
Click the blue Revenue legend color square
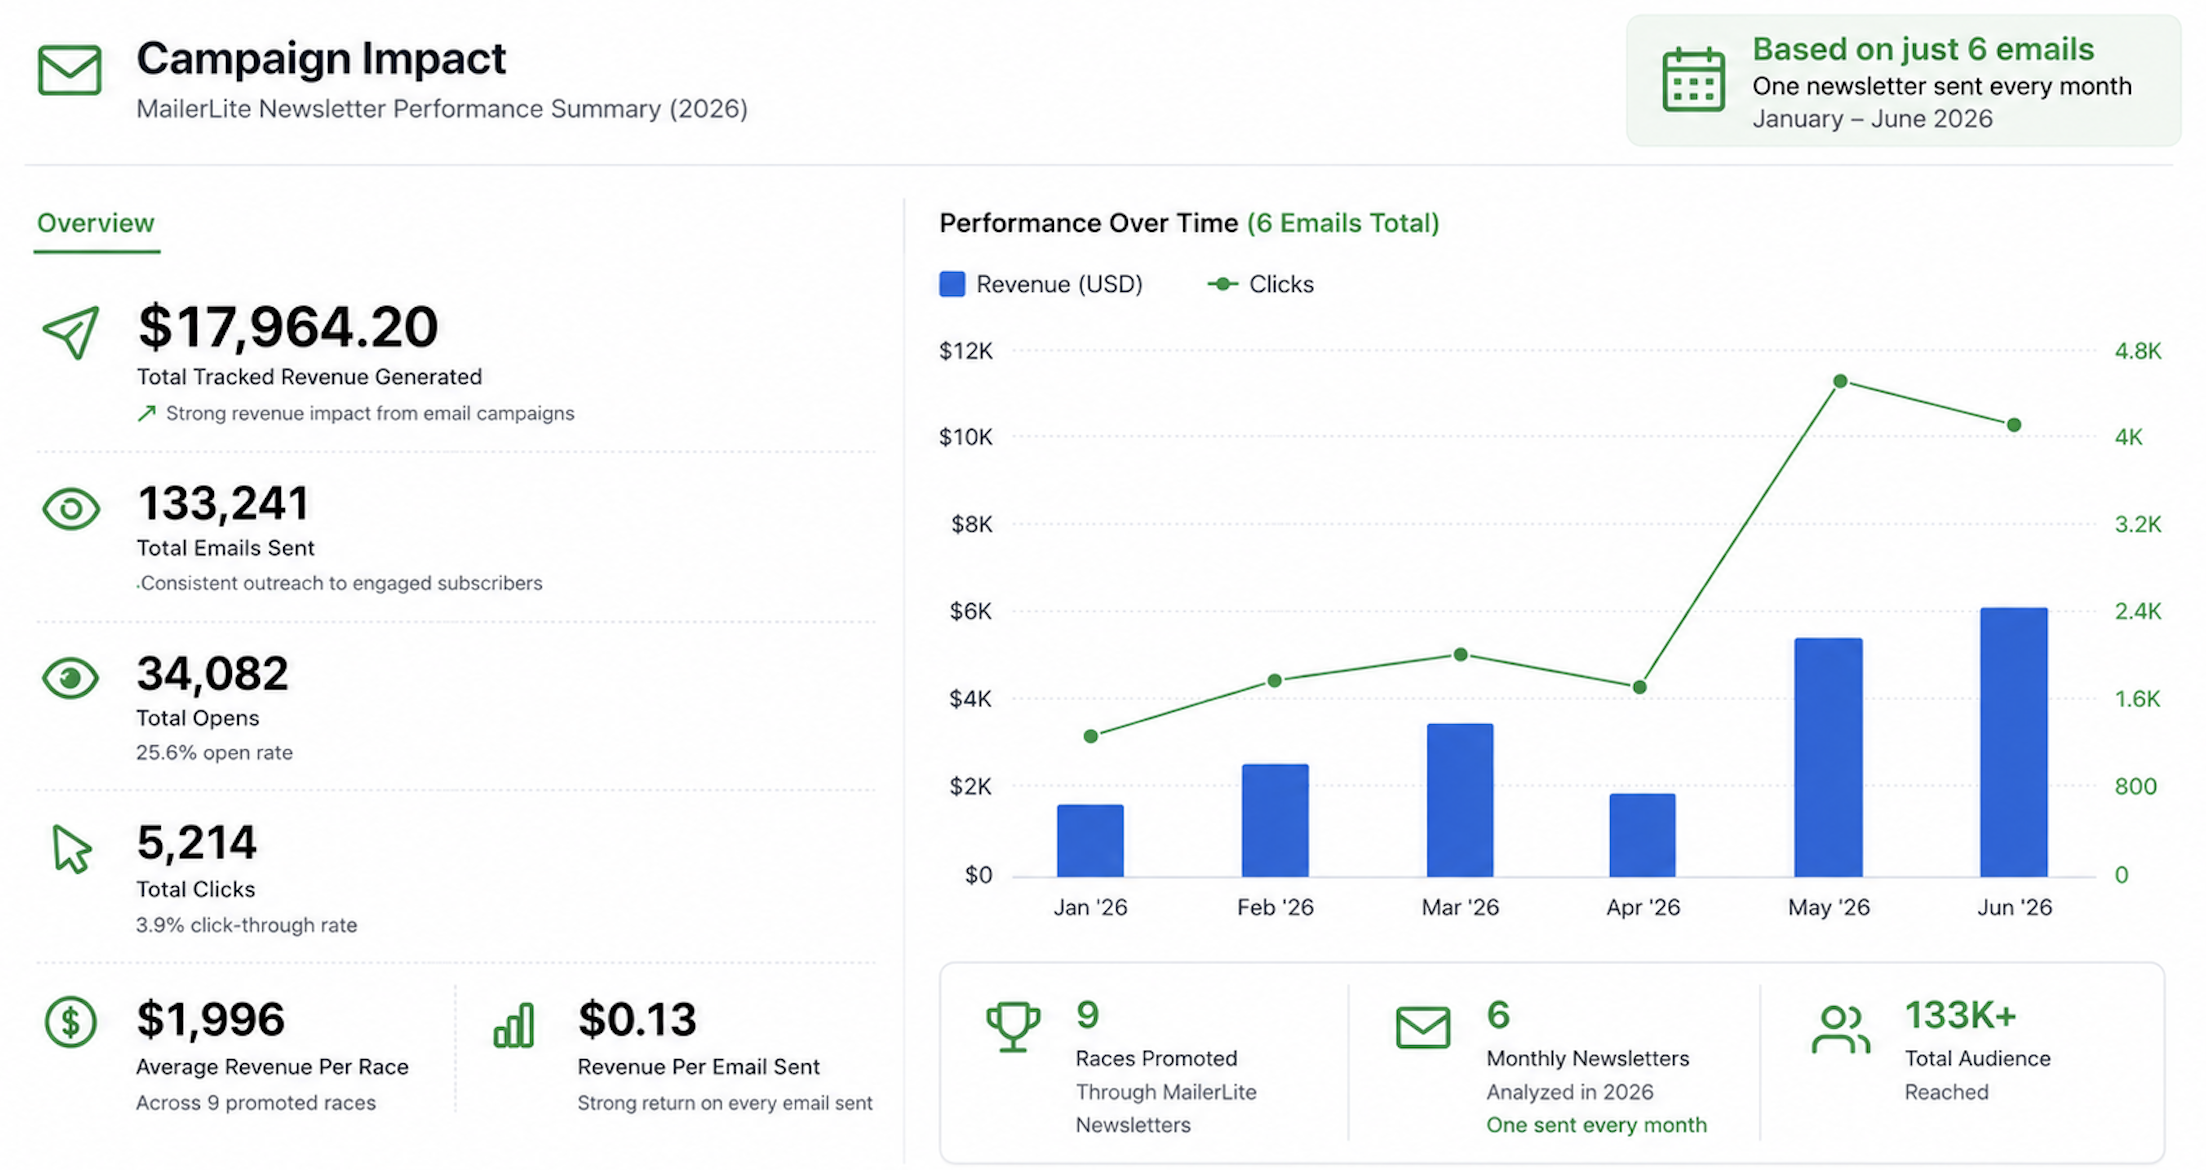coord(952,284)
